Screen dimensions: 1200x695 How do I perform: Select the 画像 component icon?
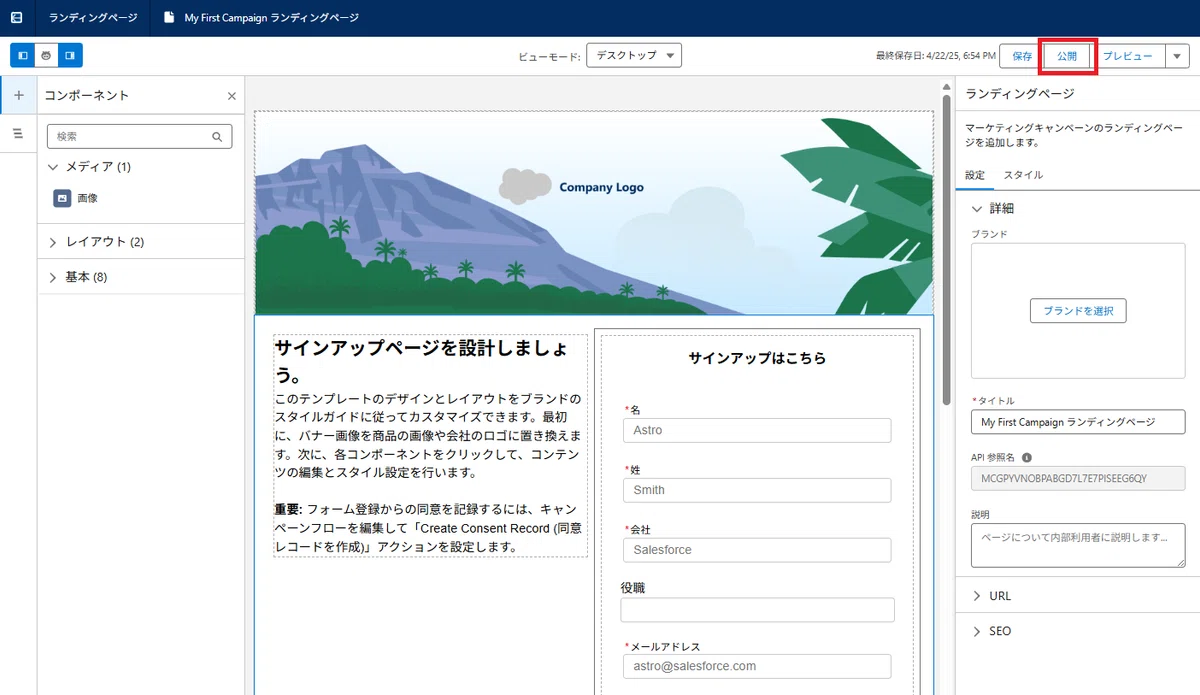62,198
